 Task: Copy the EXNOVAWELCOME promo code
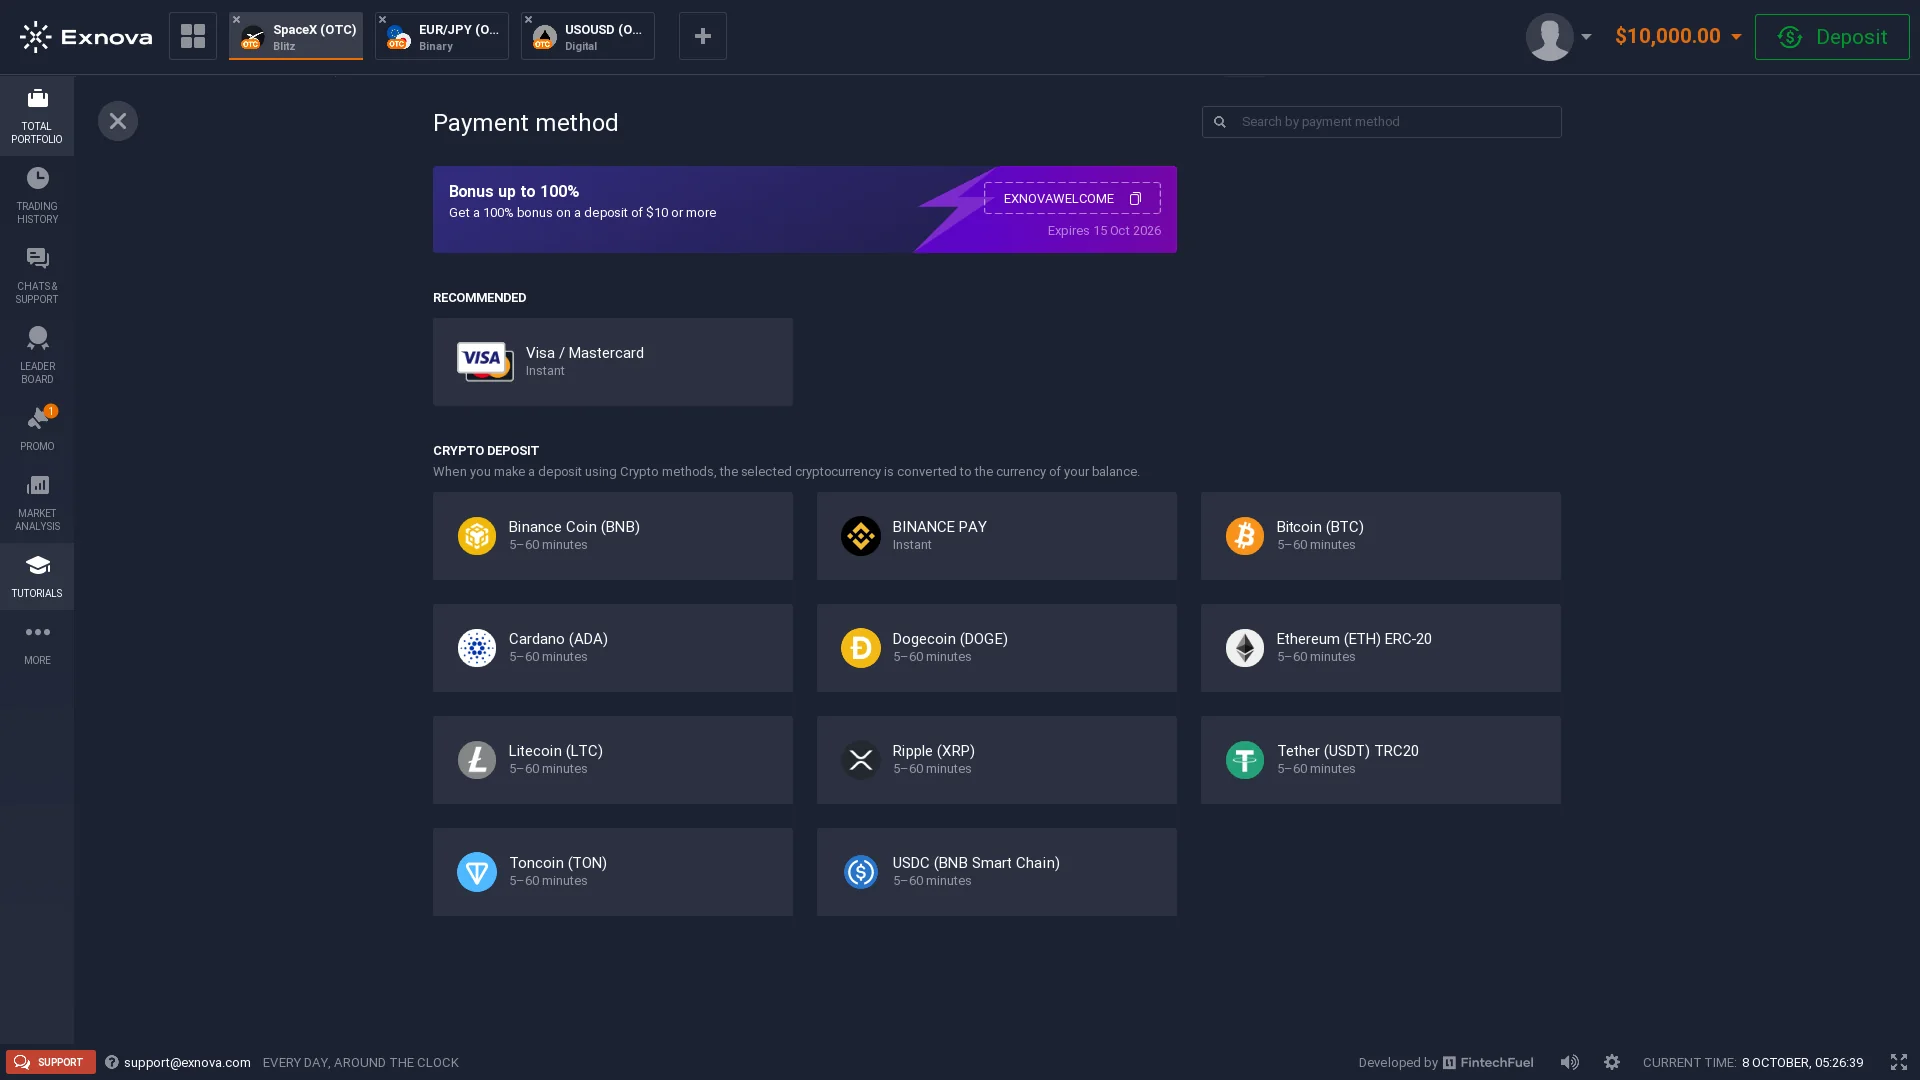[1135, 199]
